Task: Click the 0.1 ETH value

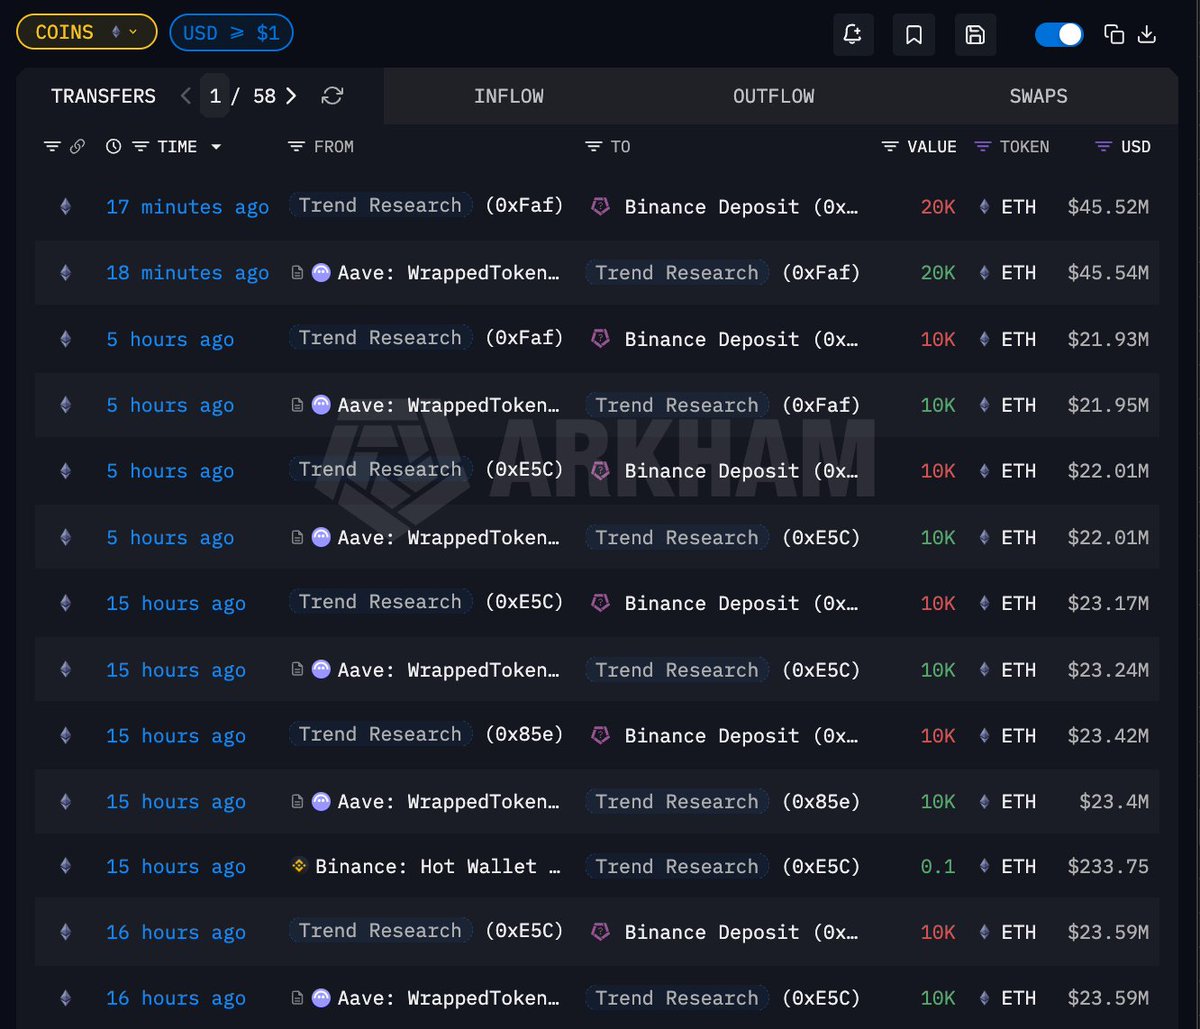Action: [x=938, y=867]
